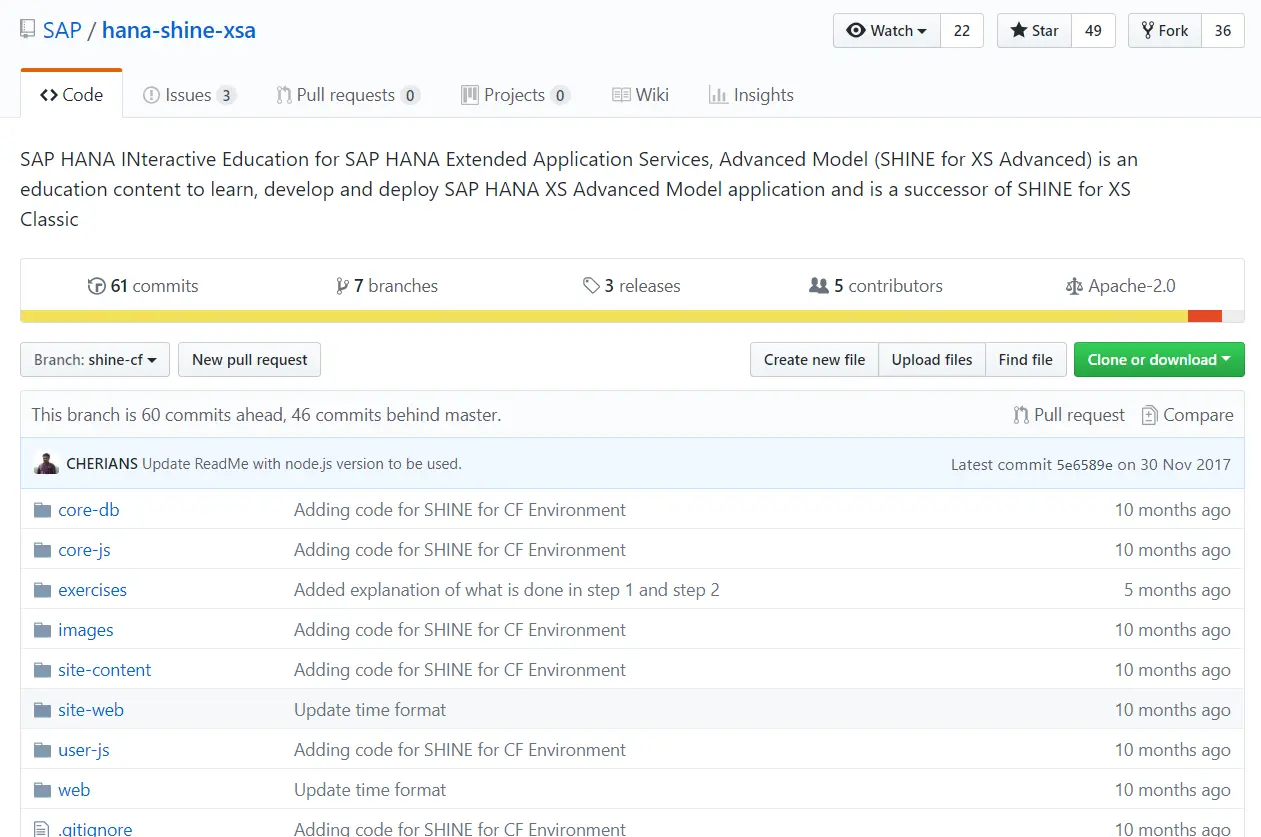View the 3 releases
This screenshot has height=837, width=1261.
632,286
